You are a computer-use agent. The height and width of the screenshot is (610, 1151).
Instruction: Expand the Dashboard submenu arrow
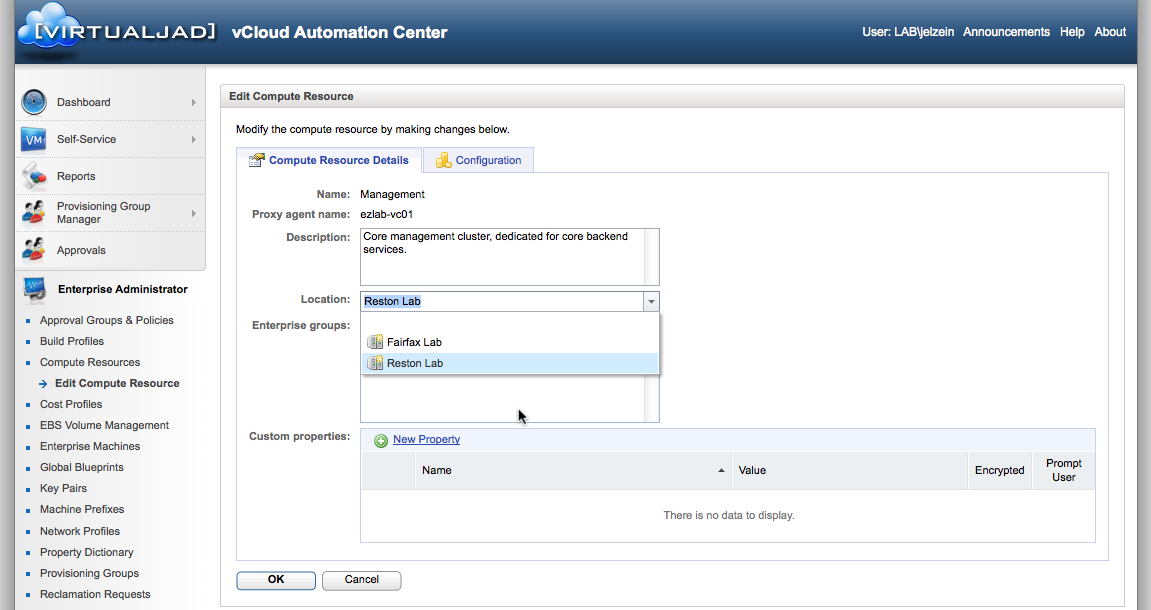(194, 102)
